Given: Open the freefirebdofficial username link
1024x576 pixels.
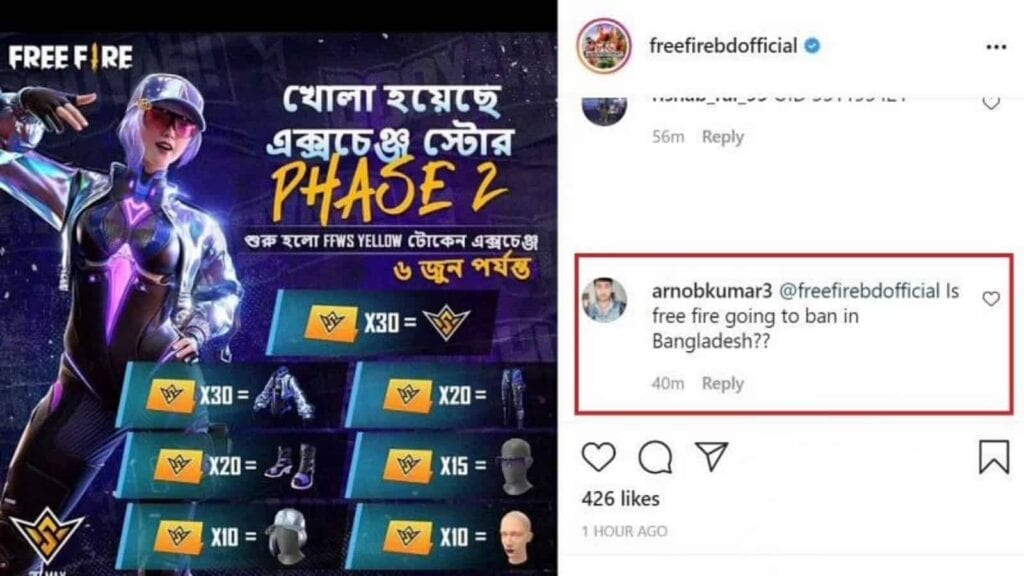Looking at the screenshot, I should [723, 46].
